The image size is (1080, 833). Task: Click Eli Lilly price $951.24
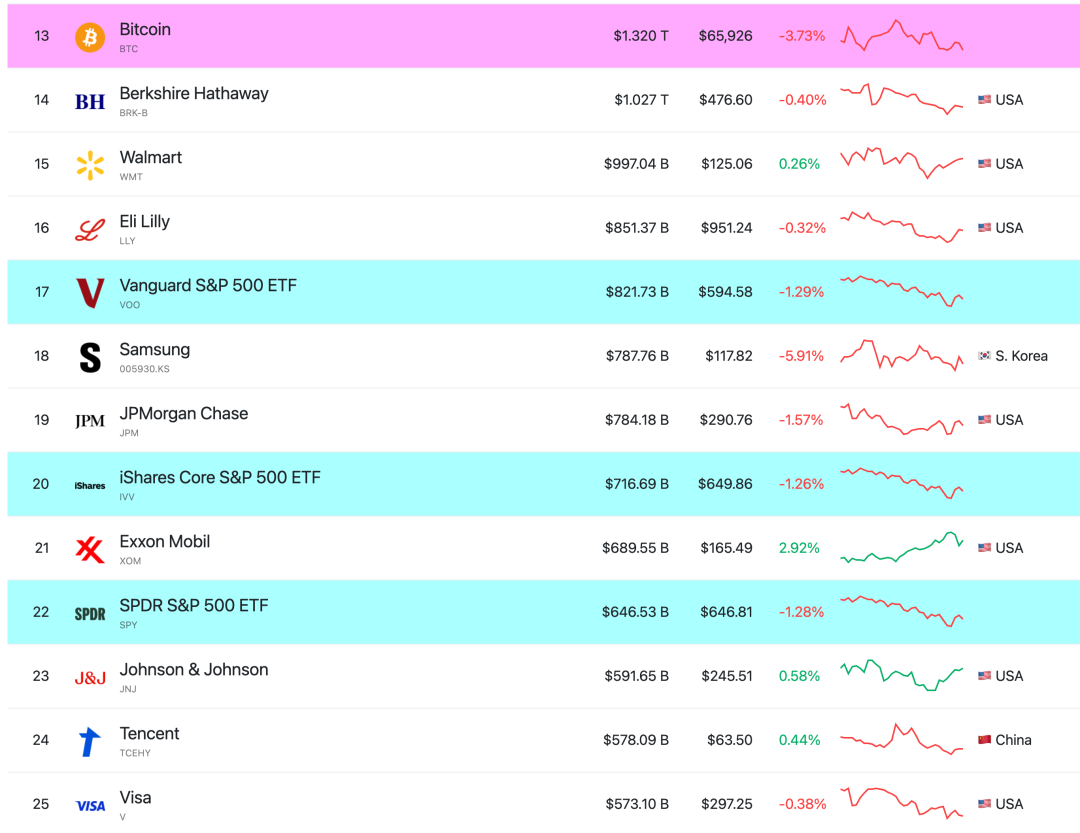point(727,228)
